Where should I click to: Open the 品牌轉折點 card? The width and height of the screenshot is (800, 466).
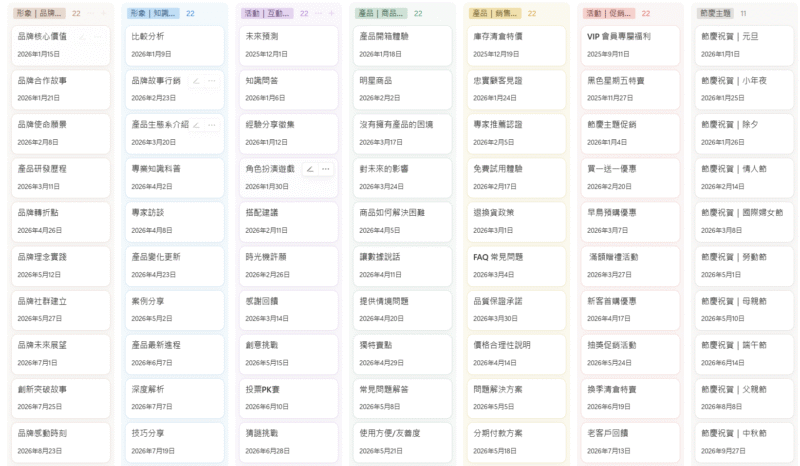click(61, 222)
